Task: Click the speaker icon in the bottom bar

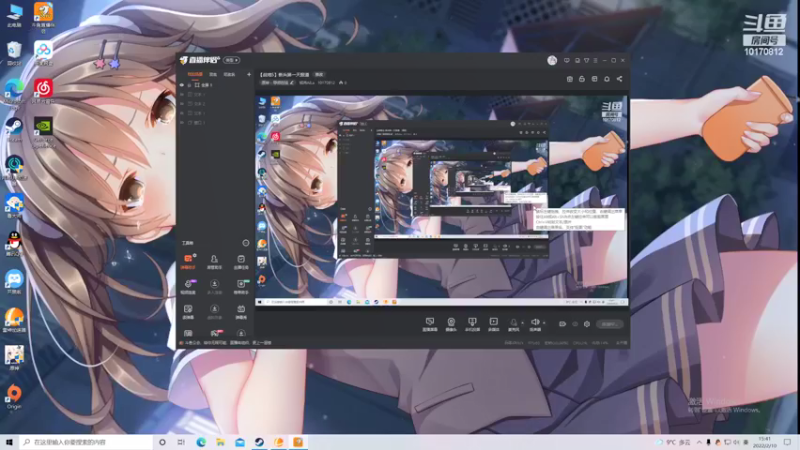Action: (535, 324)
